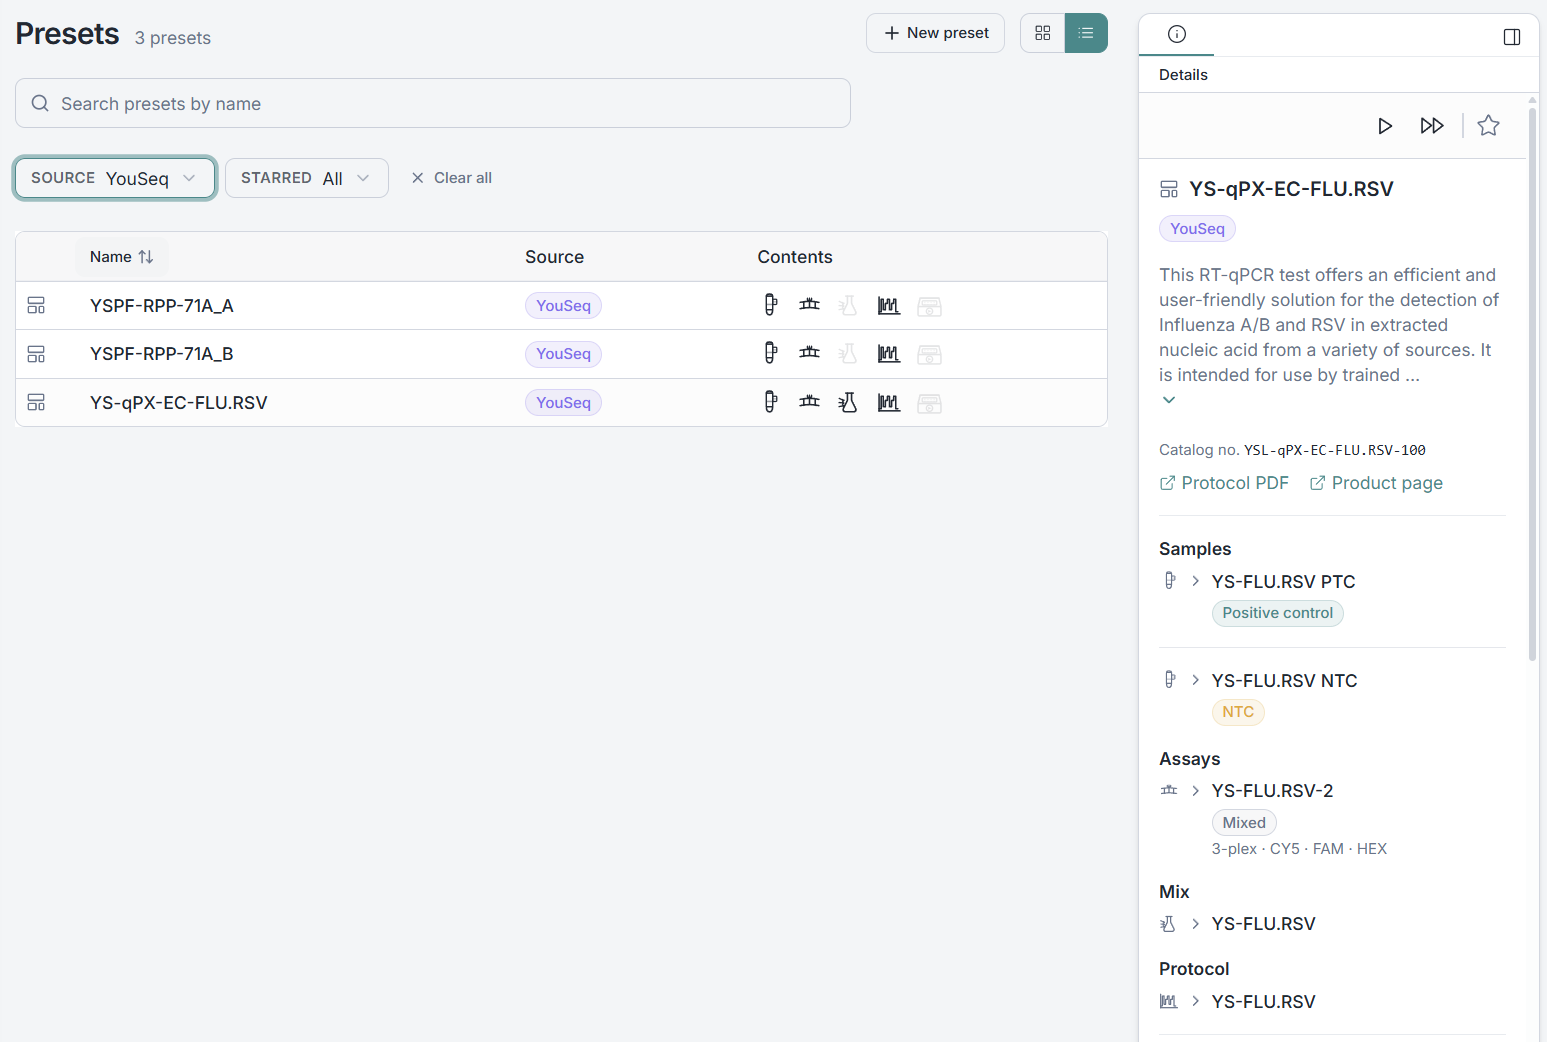Click mix flask icon in YSPF-RPP-71A_A row
Image resolution: width=1547 pixels, height=1042 pixels.
click(848, 305)
